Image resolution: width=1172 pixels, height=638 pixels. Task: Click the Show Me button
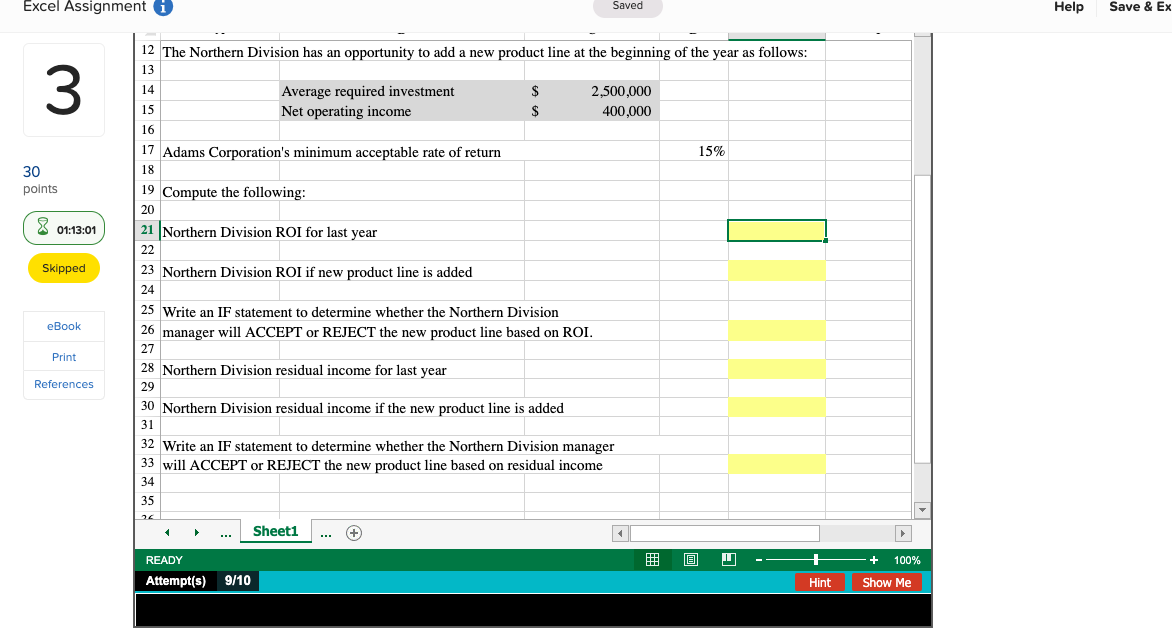[886, 582]
